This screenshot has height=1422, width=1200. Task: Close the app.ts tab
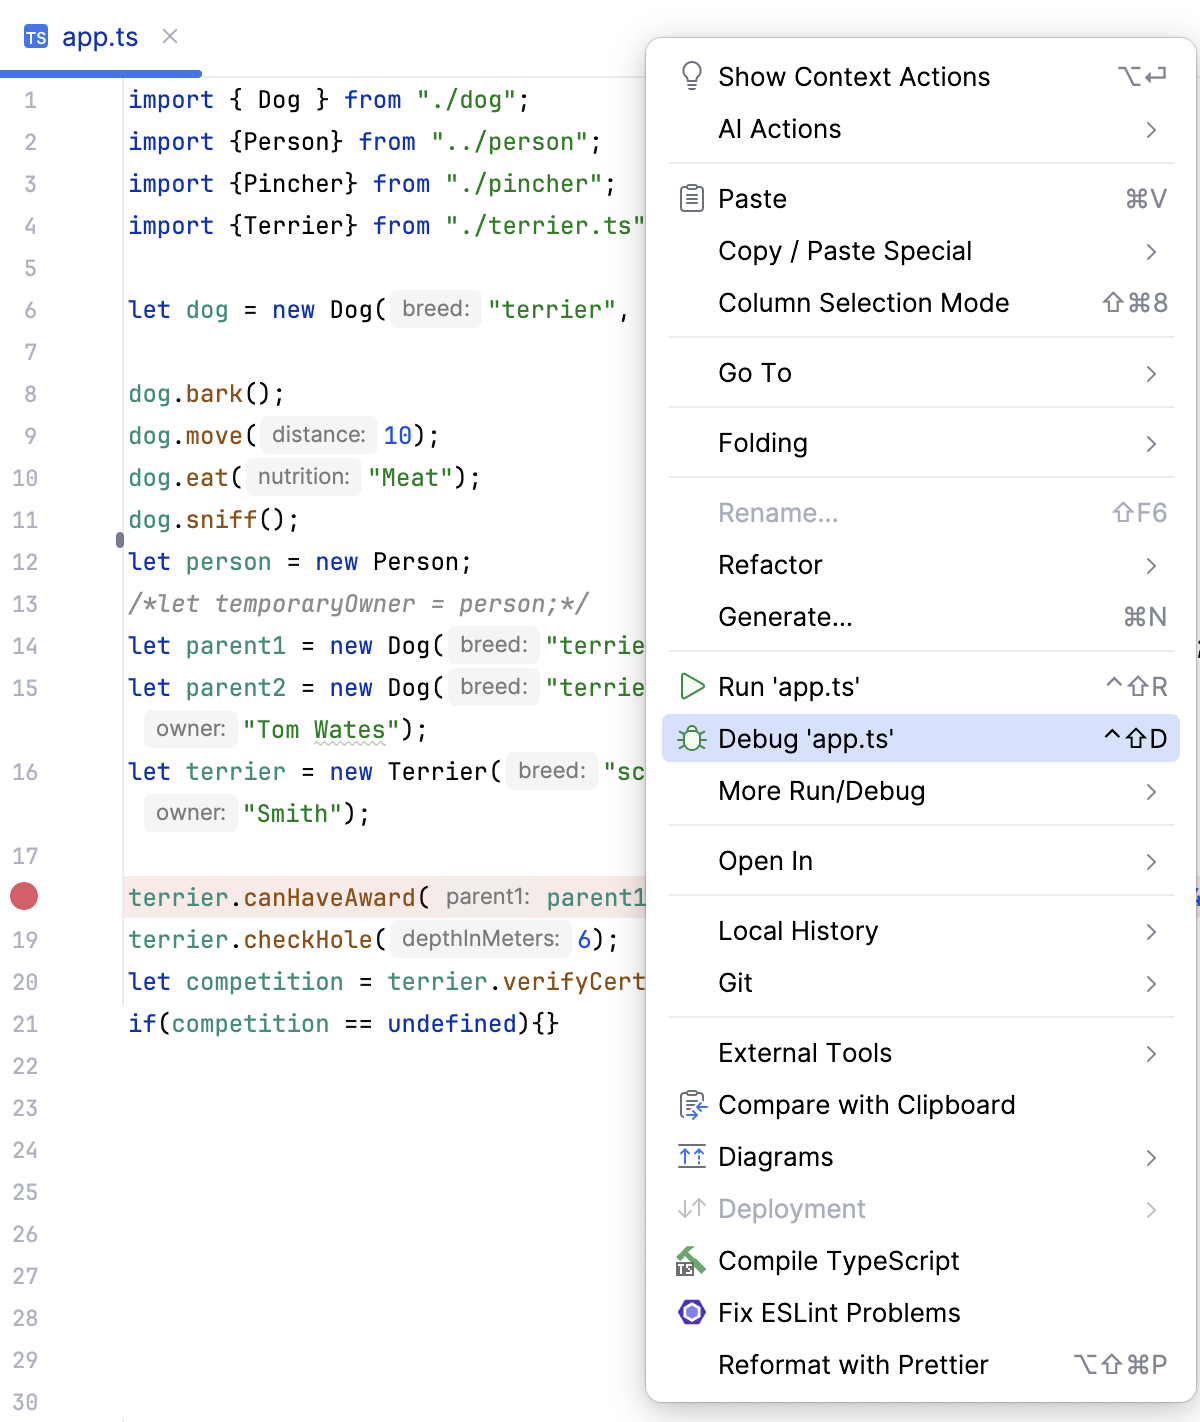click(169, 37)
